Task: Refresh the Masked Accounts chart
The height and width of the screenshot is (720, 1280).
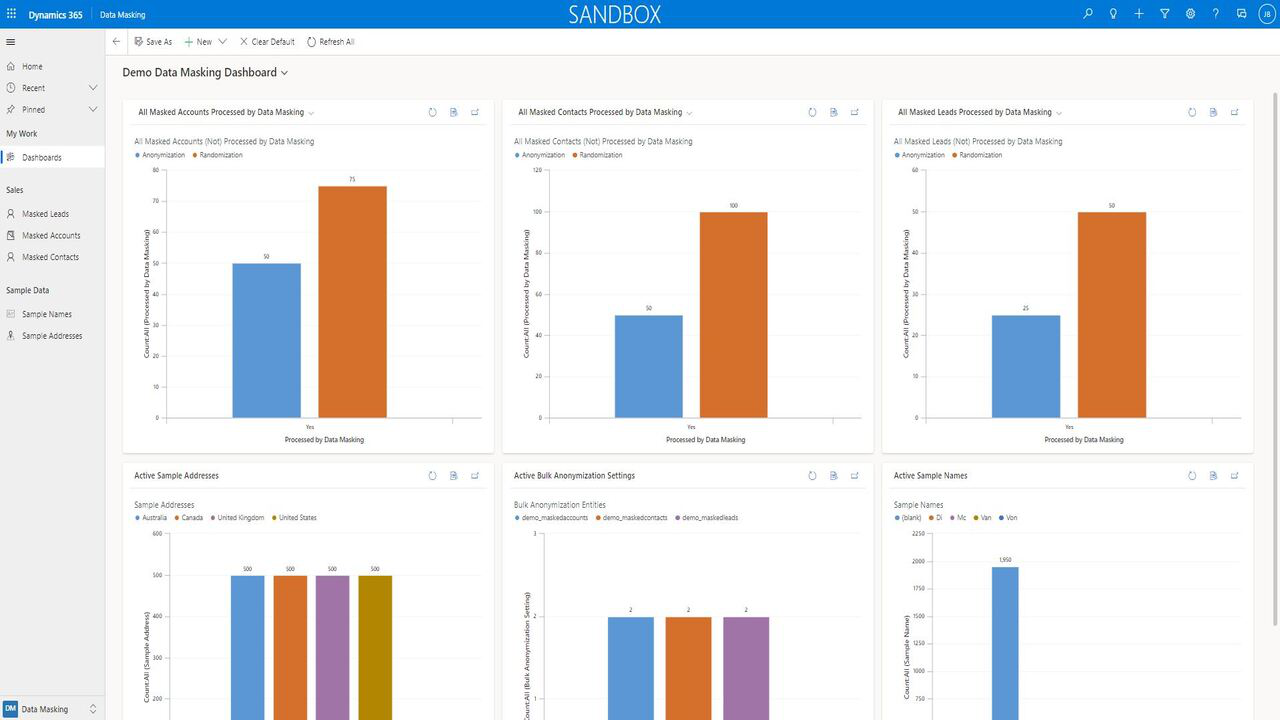Action: pos(432,112)
